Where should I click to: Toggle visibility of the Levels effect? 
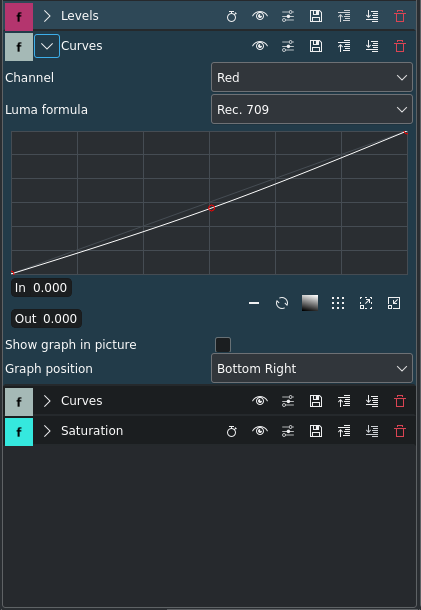pos(260,16)
